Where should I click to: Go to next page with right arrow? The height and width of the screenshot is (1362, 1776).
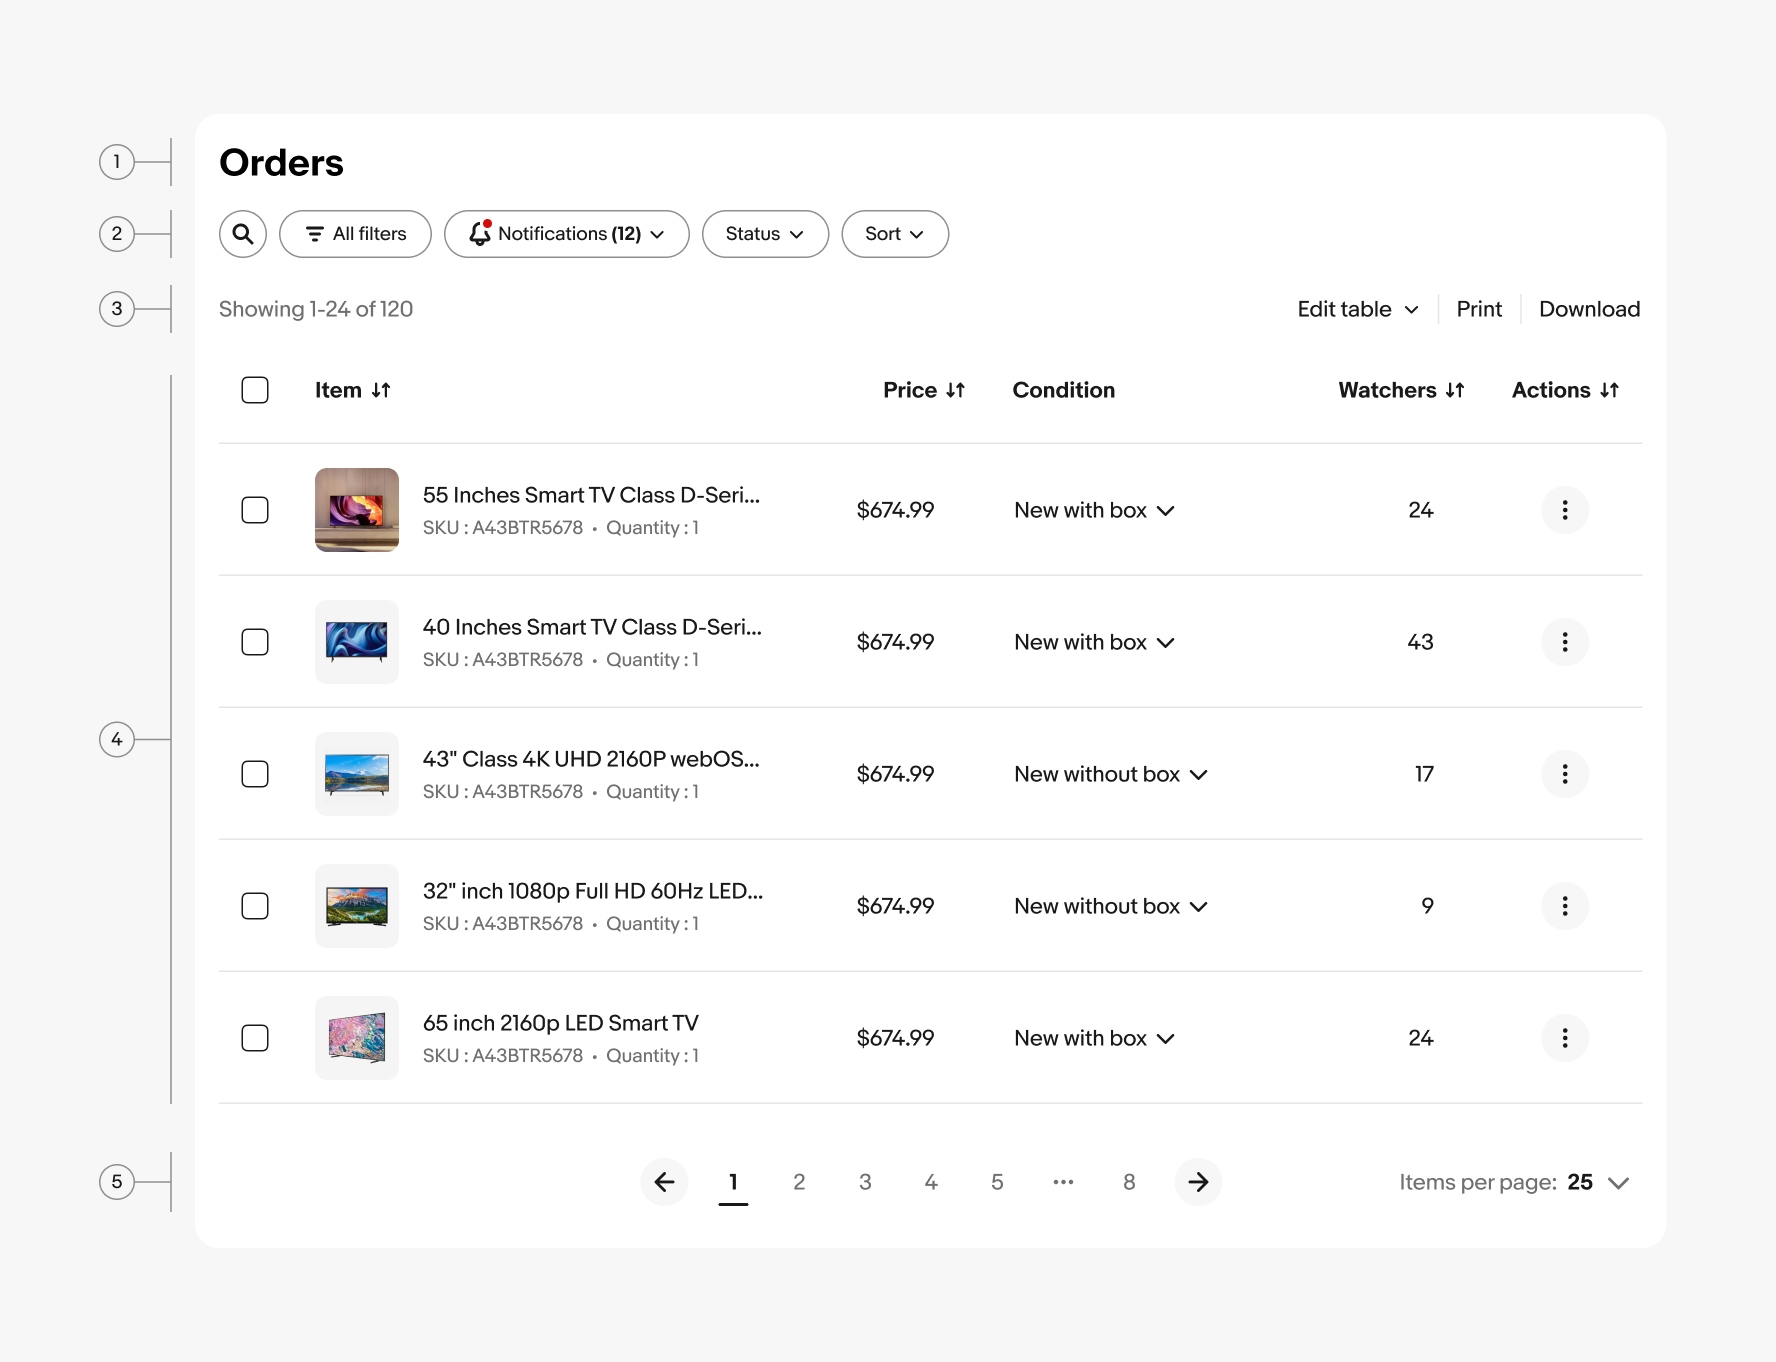[x=1198, y=1182]
